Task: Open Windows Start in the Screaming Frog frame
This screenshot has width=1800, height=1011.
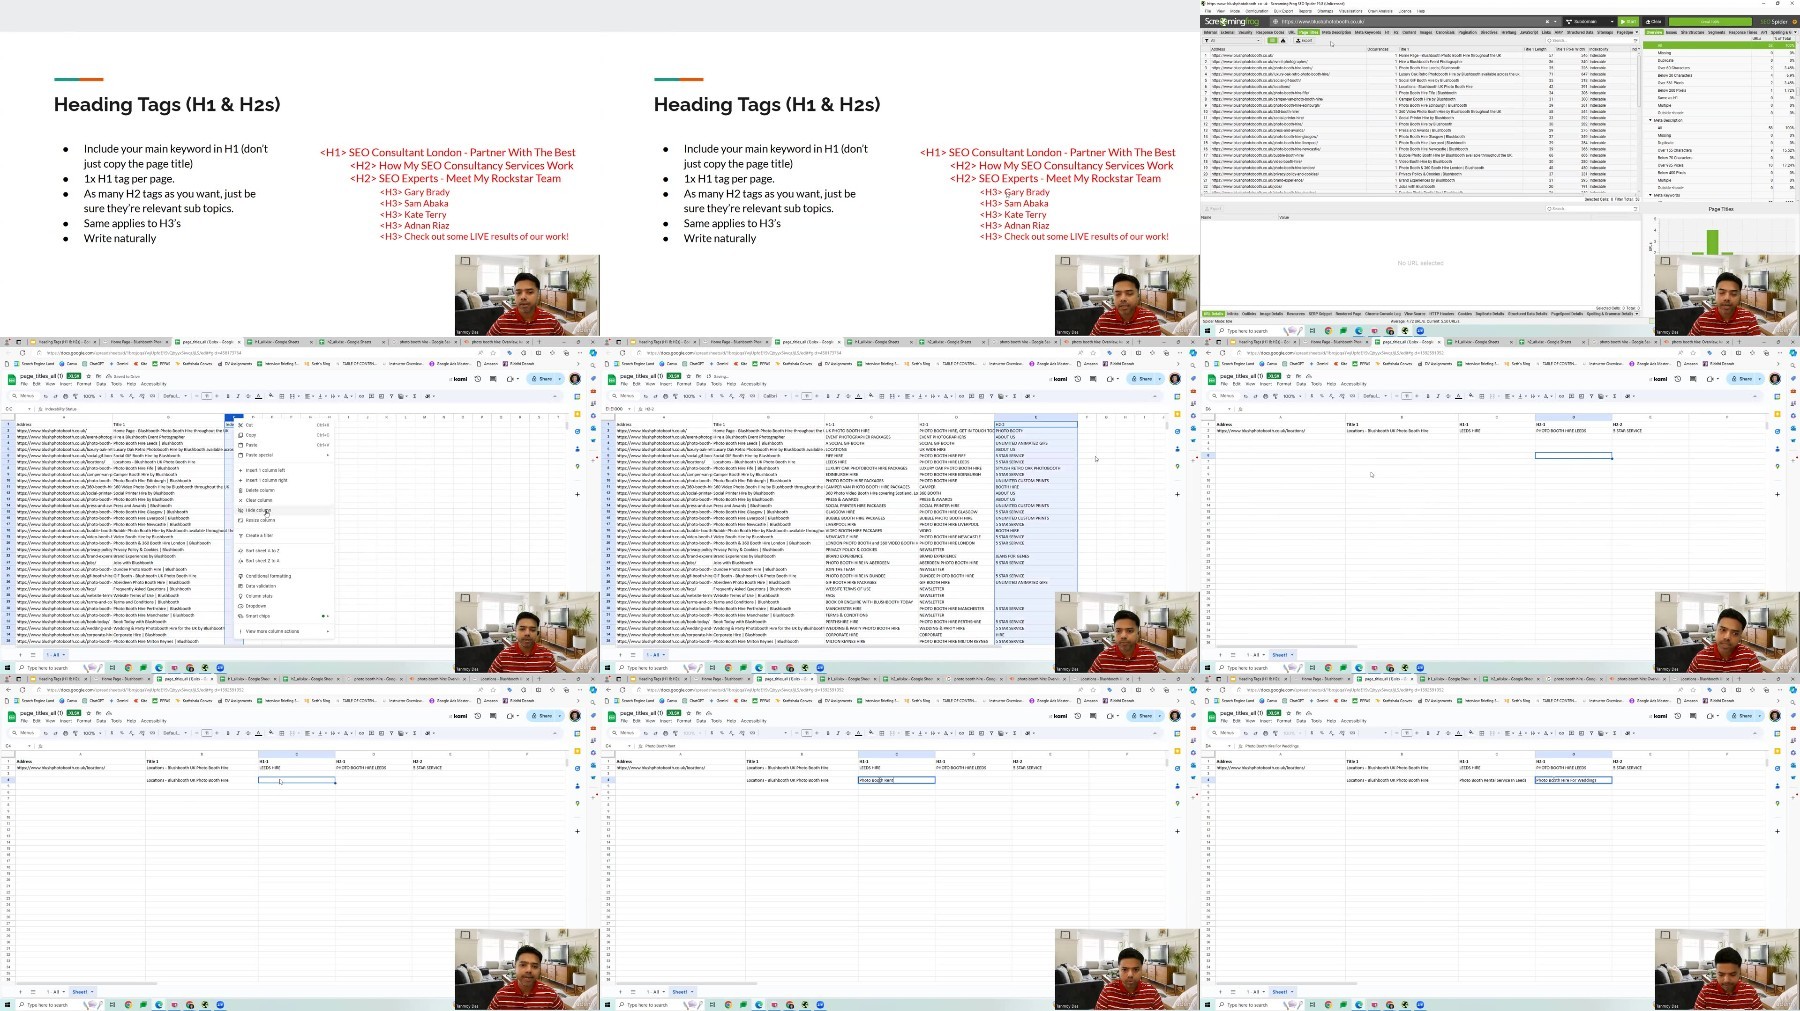Action: pos(1208,331)
